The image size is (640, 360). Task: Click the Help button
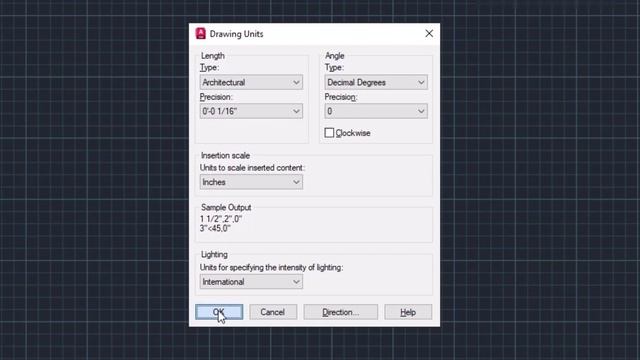(x=408, y=312)
